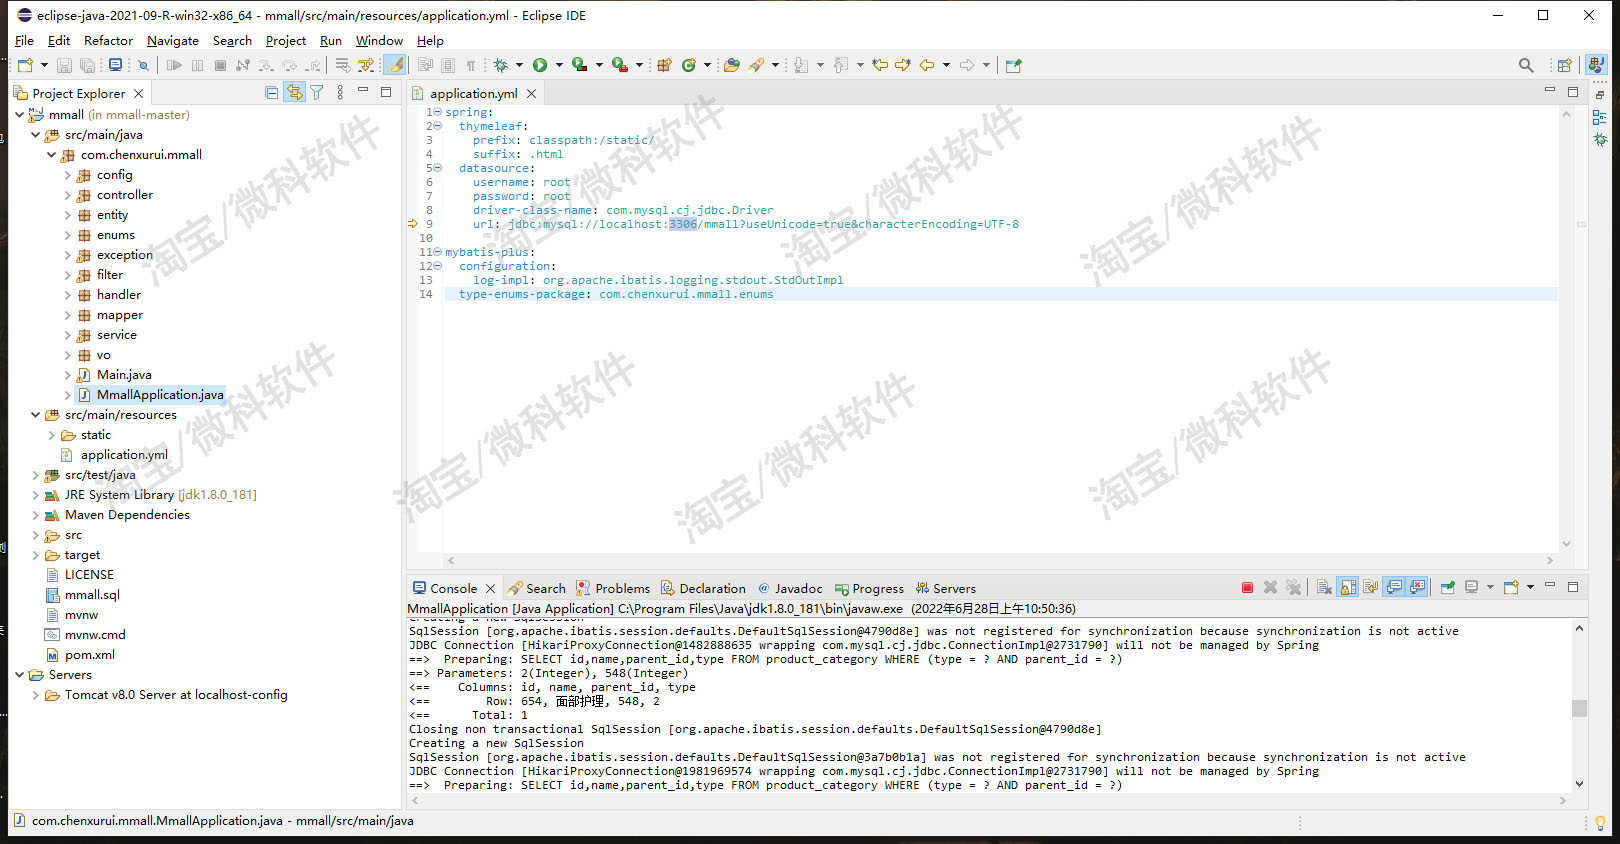Click Collapse All in Project Explorer
The image size is (1620, 844).
(271, 92)
